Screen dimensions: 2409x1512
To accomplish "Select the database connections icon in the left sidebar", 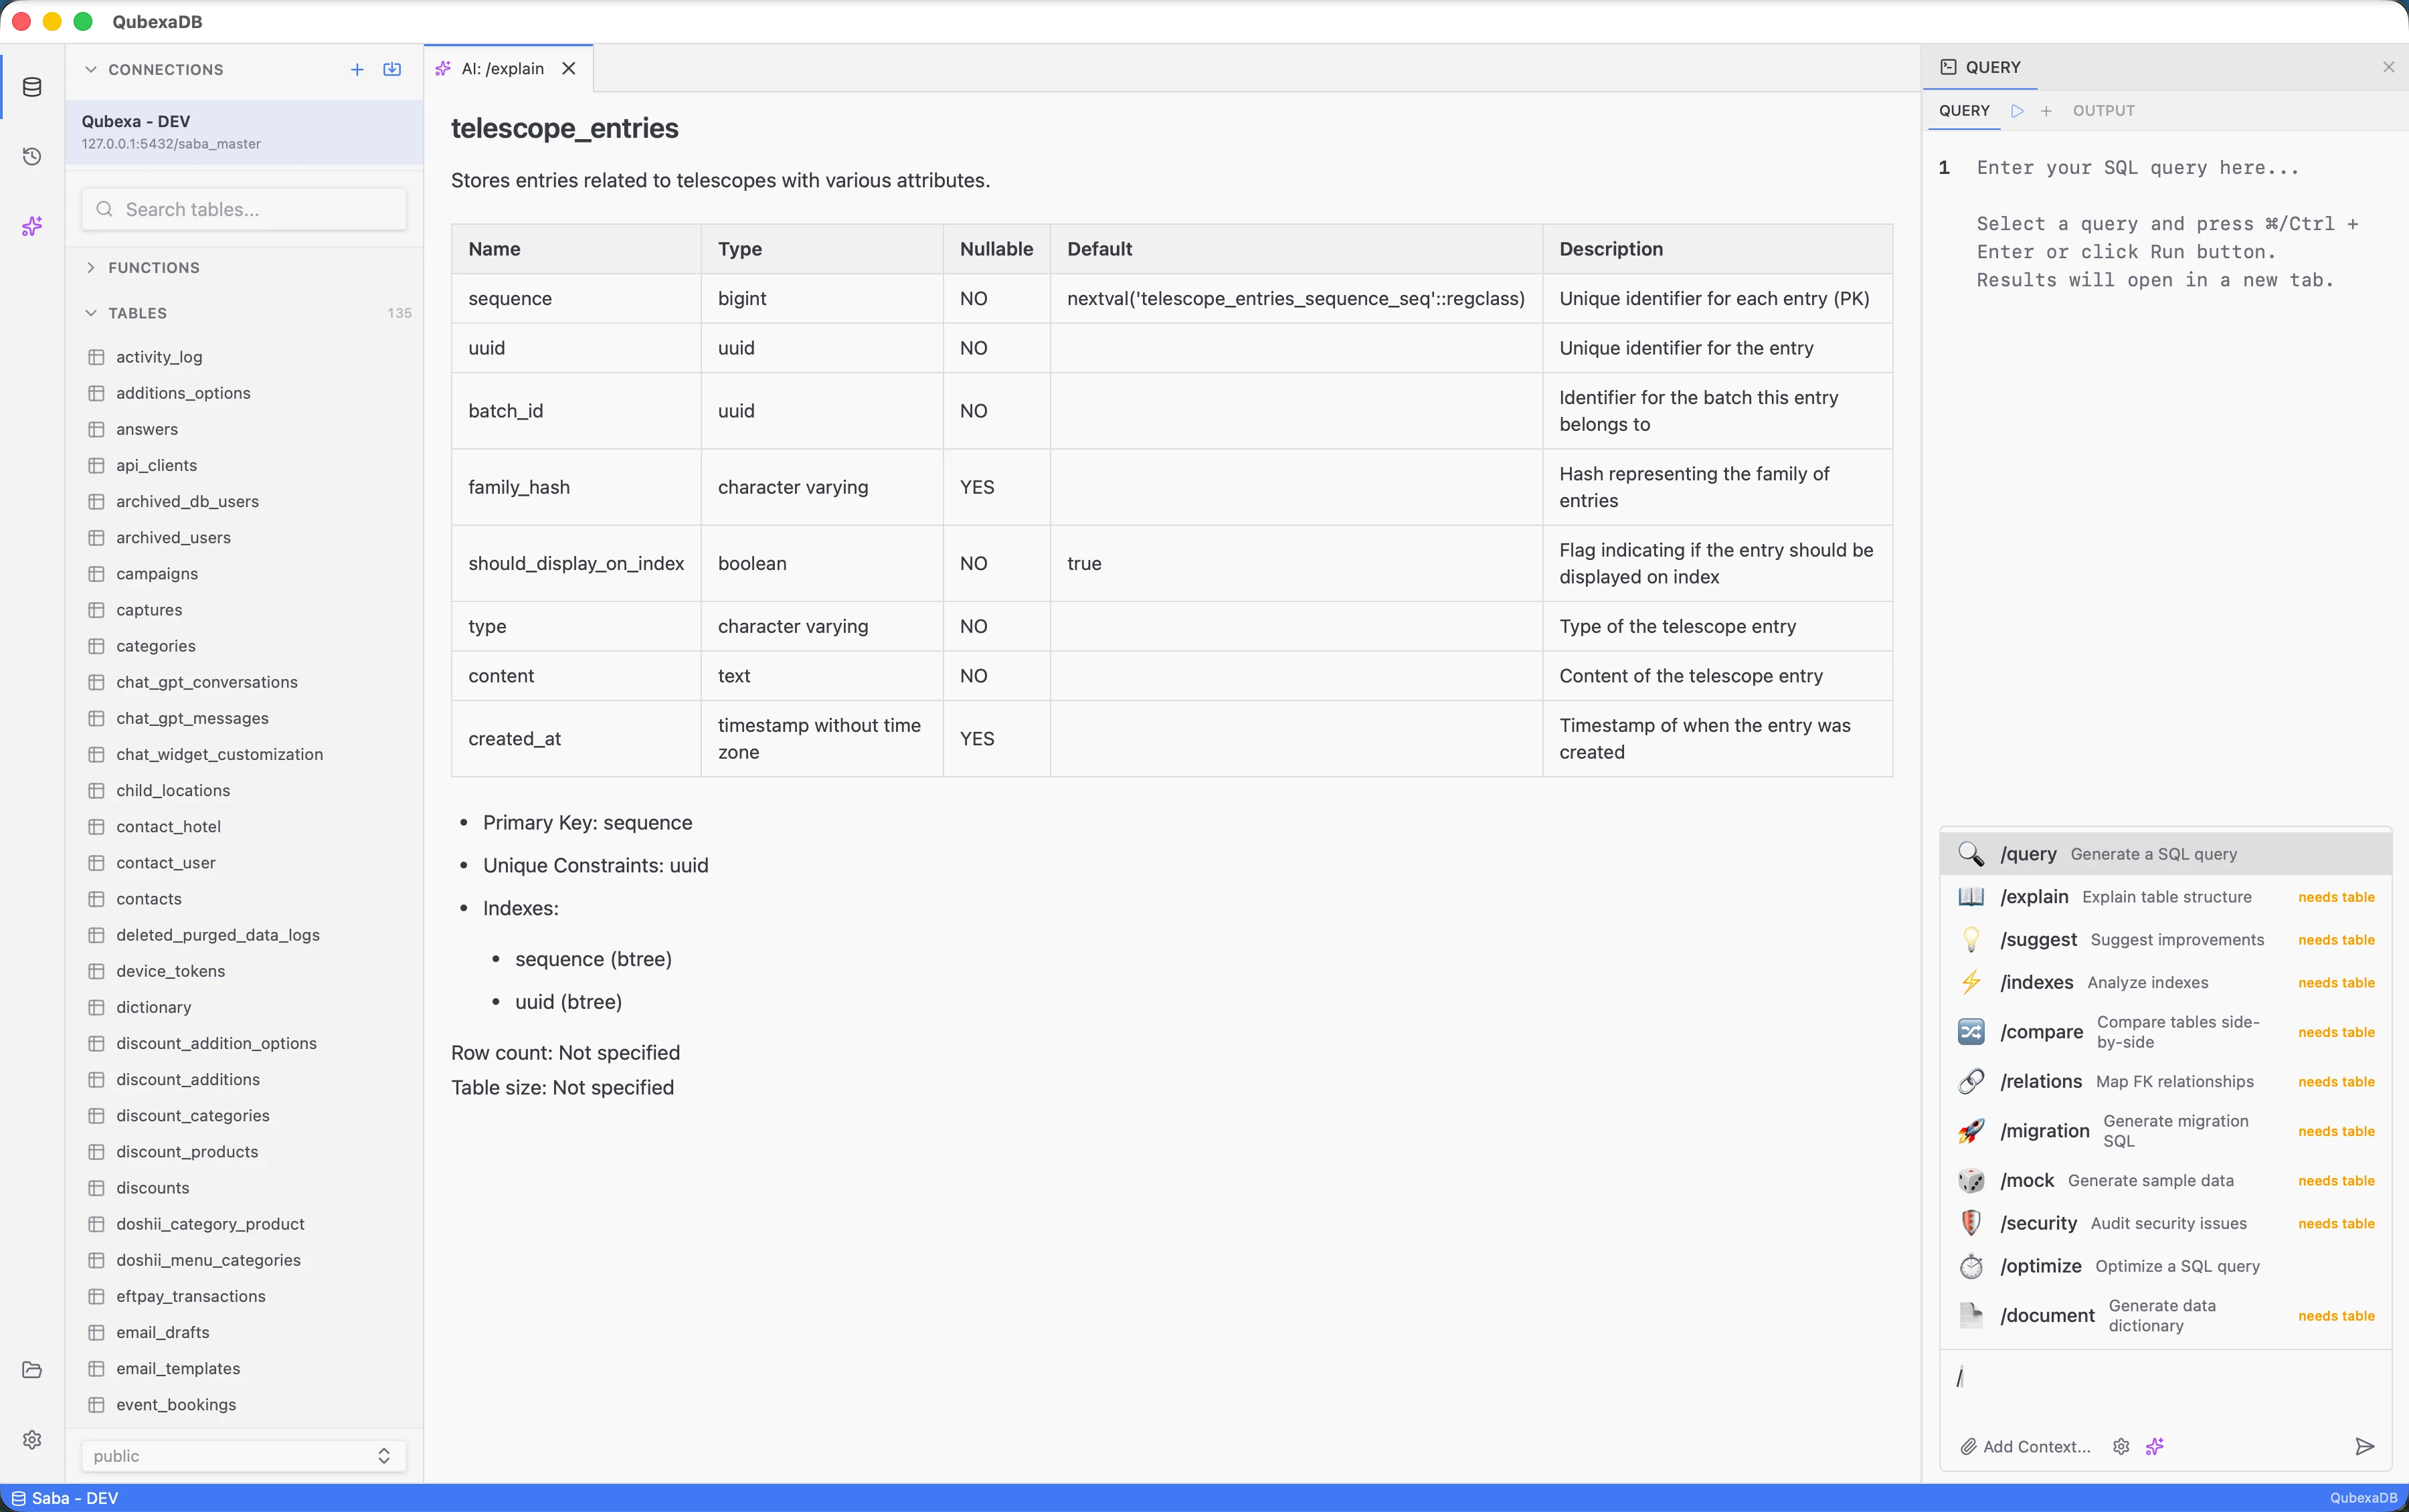I will [x=31, y=87].
